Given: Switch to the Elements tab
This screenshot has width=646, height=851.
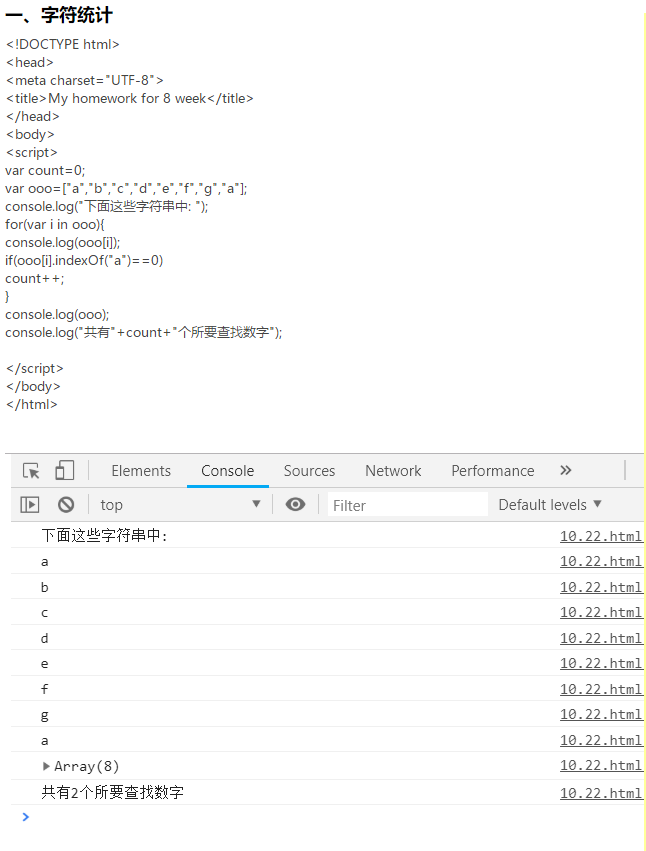Looking at the screenshot, I should [x=141, y=471].
